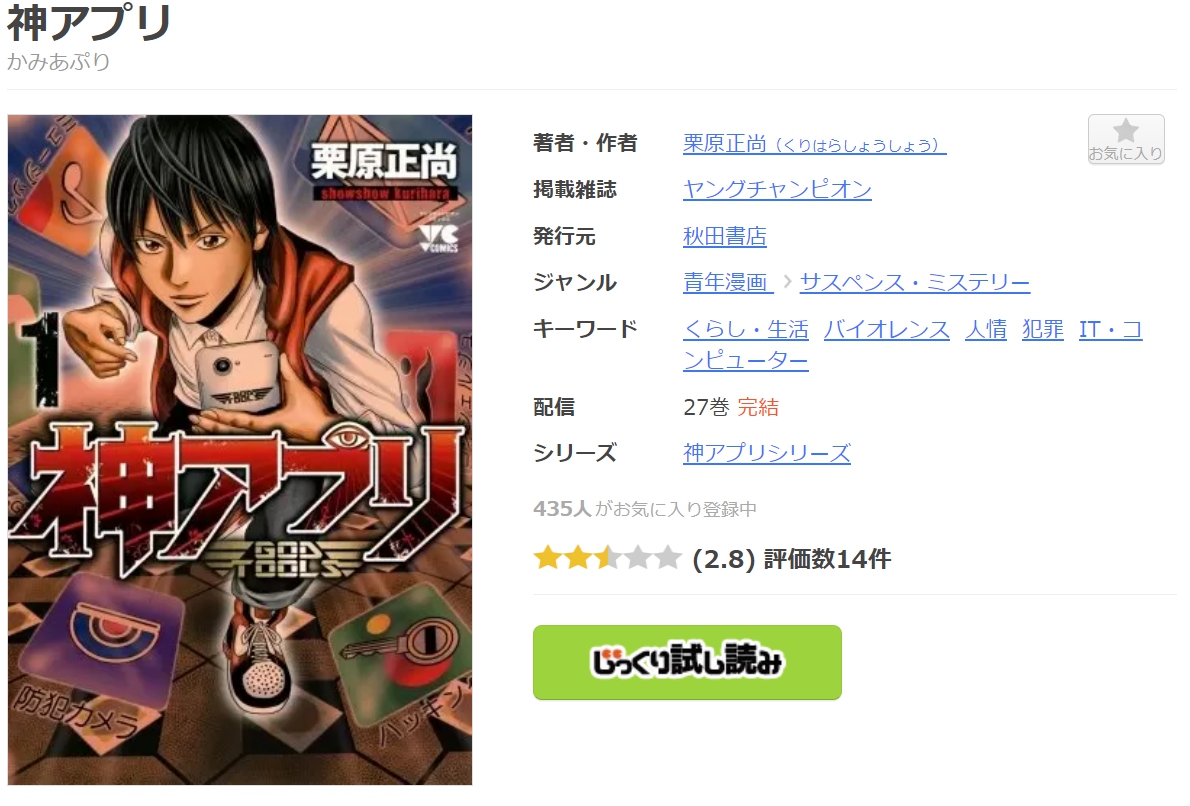Click the 評価数14件 review count text
Viewport: 1190px width, 806px height.
pyautogui.click(x=827, y=559)
